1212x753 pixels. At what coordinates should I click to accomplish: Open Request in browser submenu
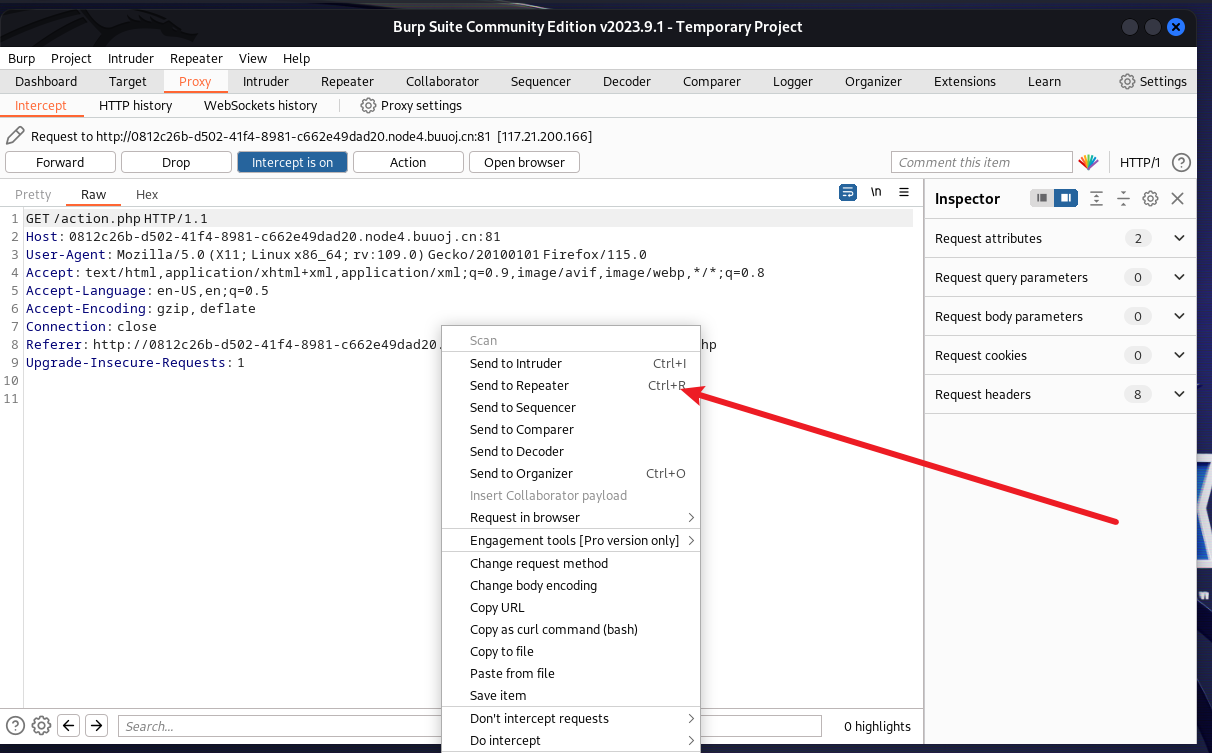(x=571, y=518)
